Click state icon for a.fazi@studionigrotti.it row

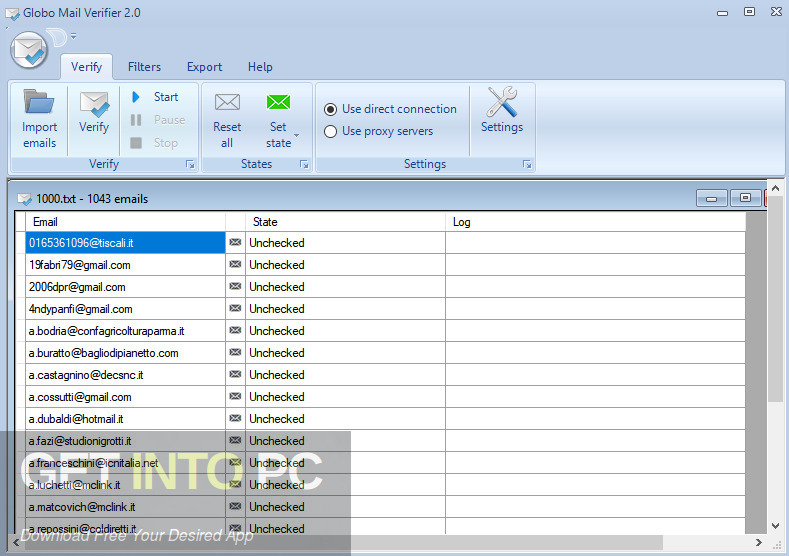[x=235, y=440]
